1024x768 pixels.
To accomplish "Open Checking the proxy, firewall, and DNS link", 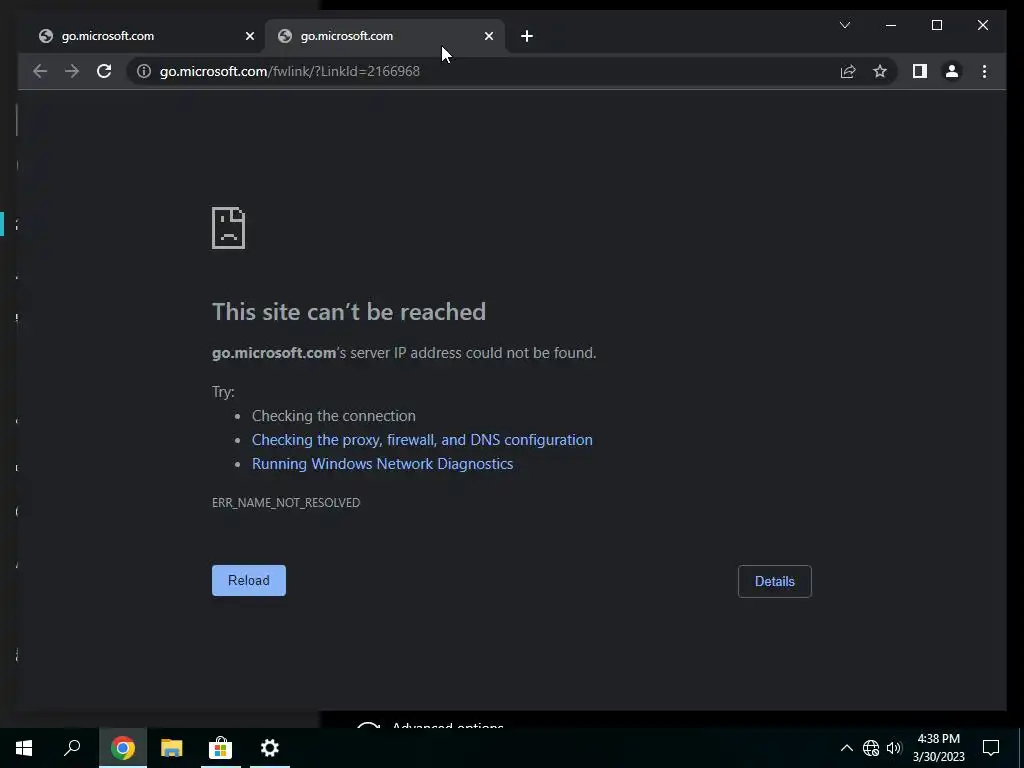I will pyautogui.click(x=423, y=440).
